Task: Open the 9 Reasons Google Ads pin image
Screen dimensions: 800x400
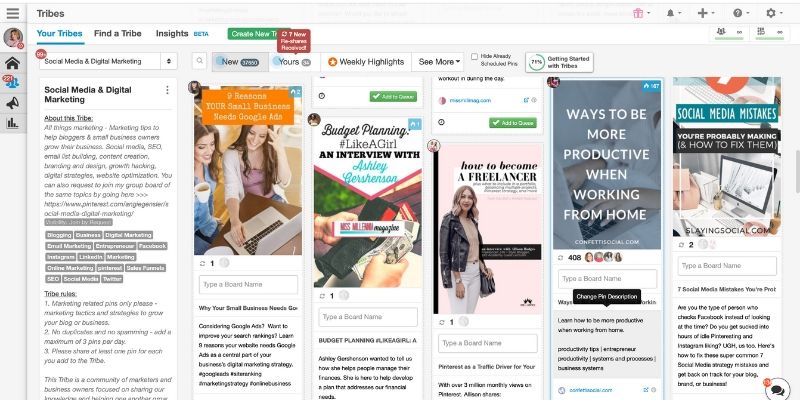Action: (x=248, y=170)
